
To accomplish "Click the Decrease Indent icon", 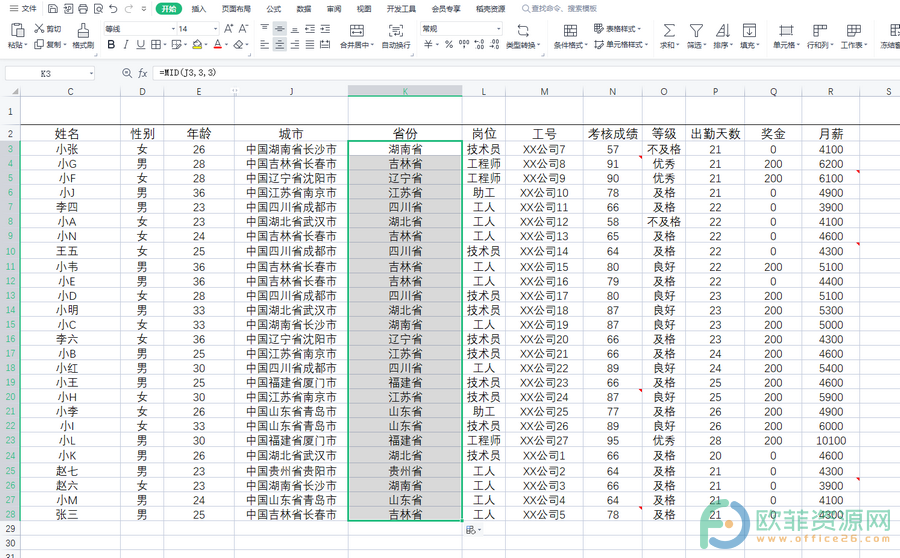I will 310,29.
